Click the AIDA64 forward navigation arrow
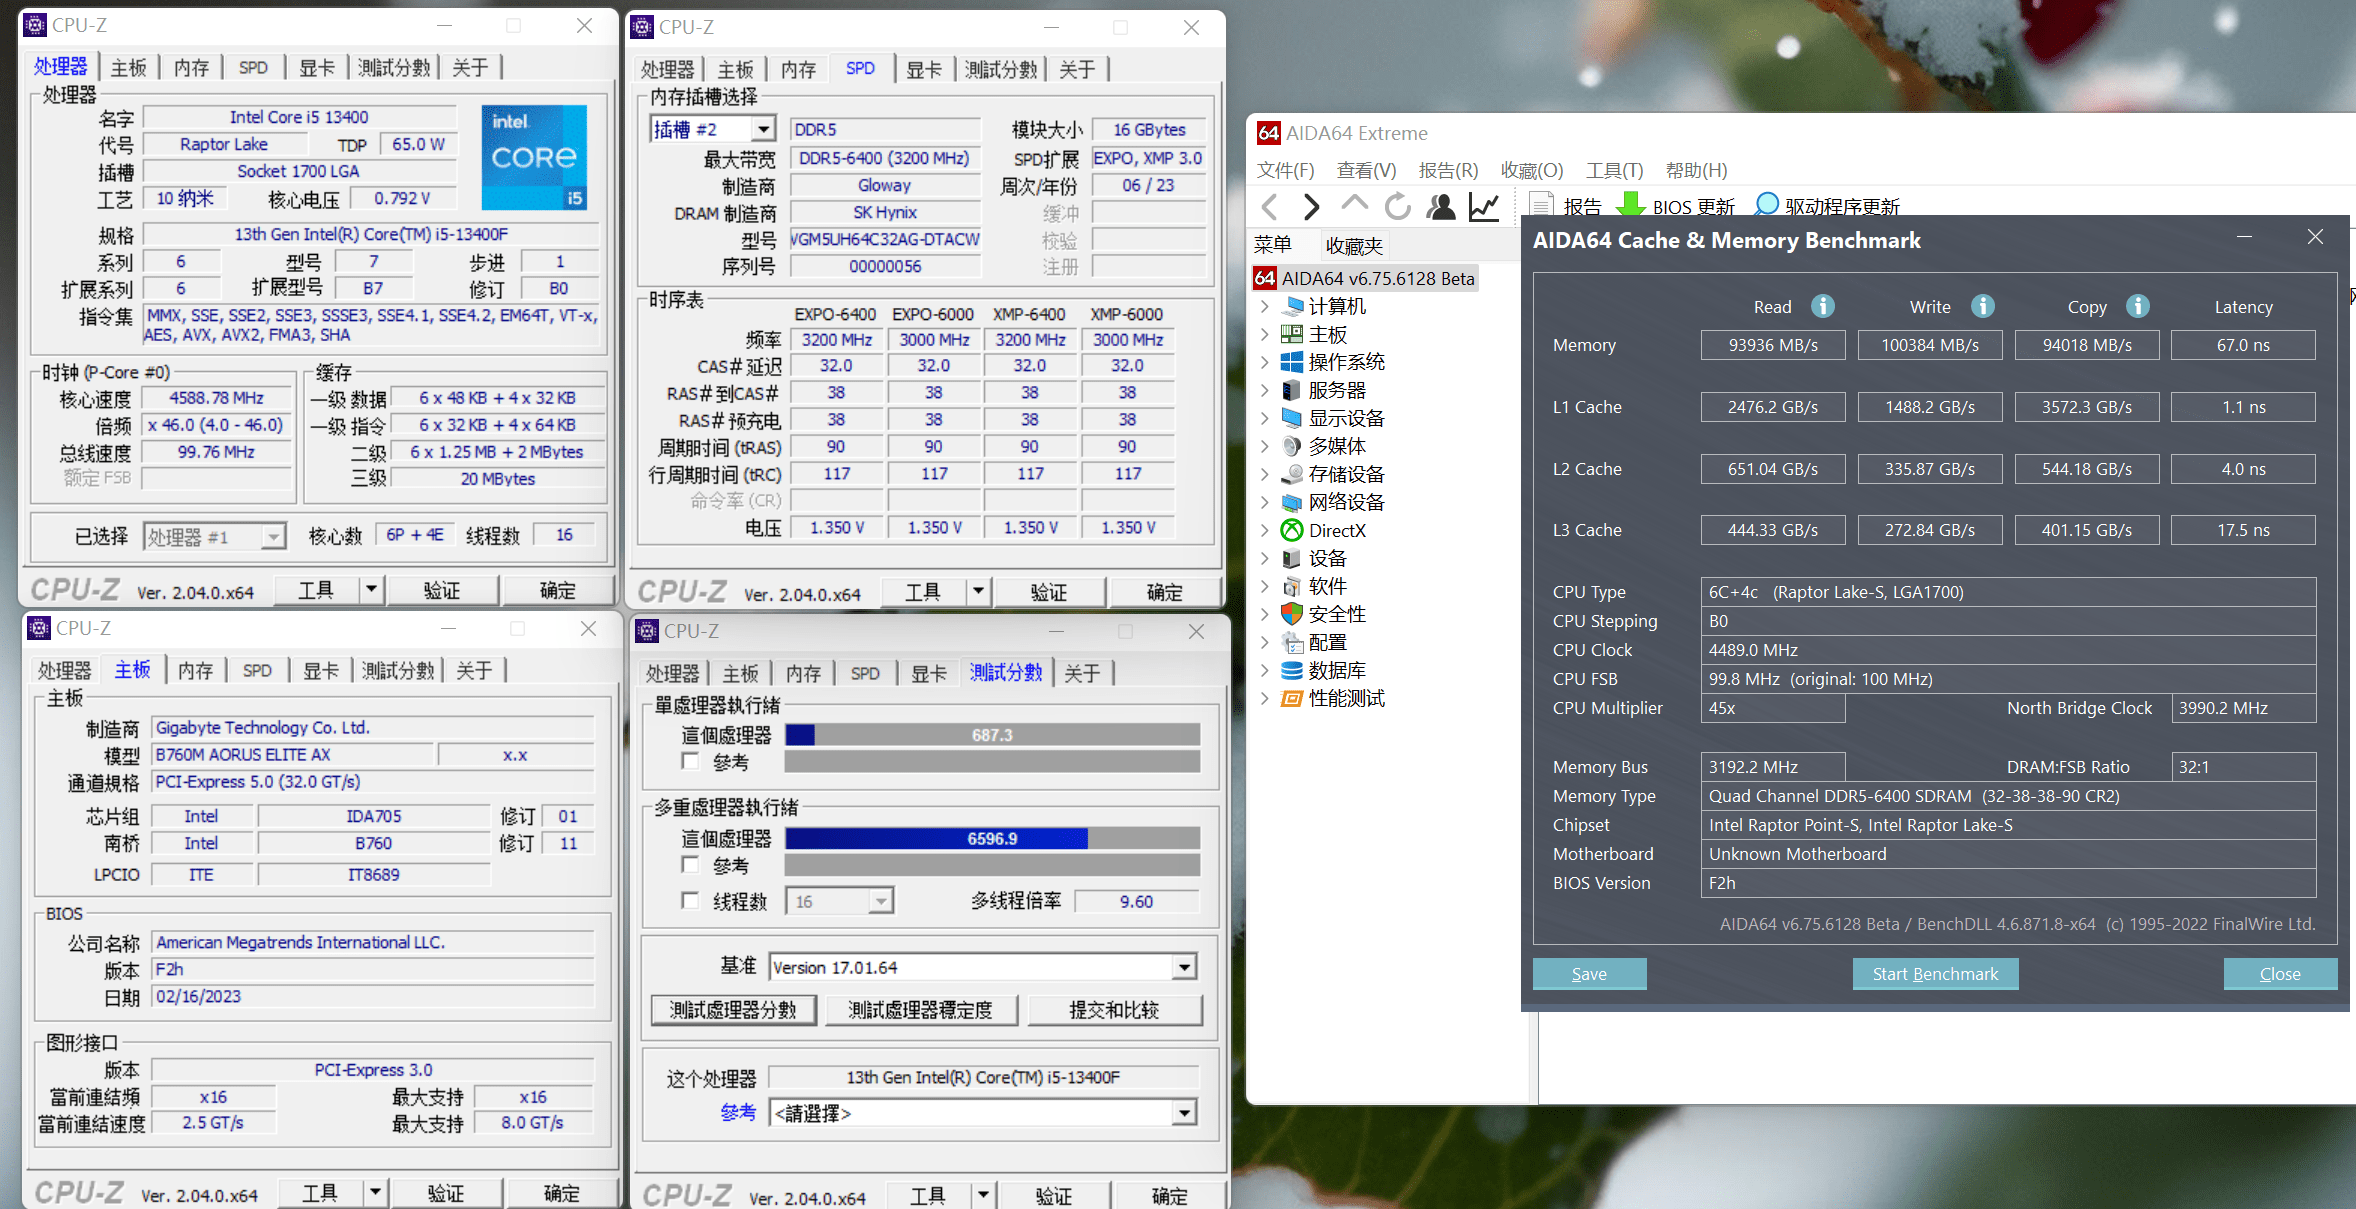The width and height of the screenshot is (2356, 1209). pyautogui.click(x=1311, y=206)
